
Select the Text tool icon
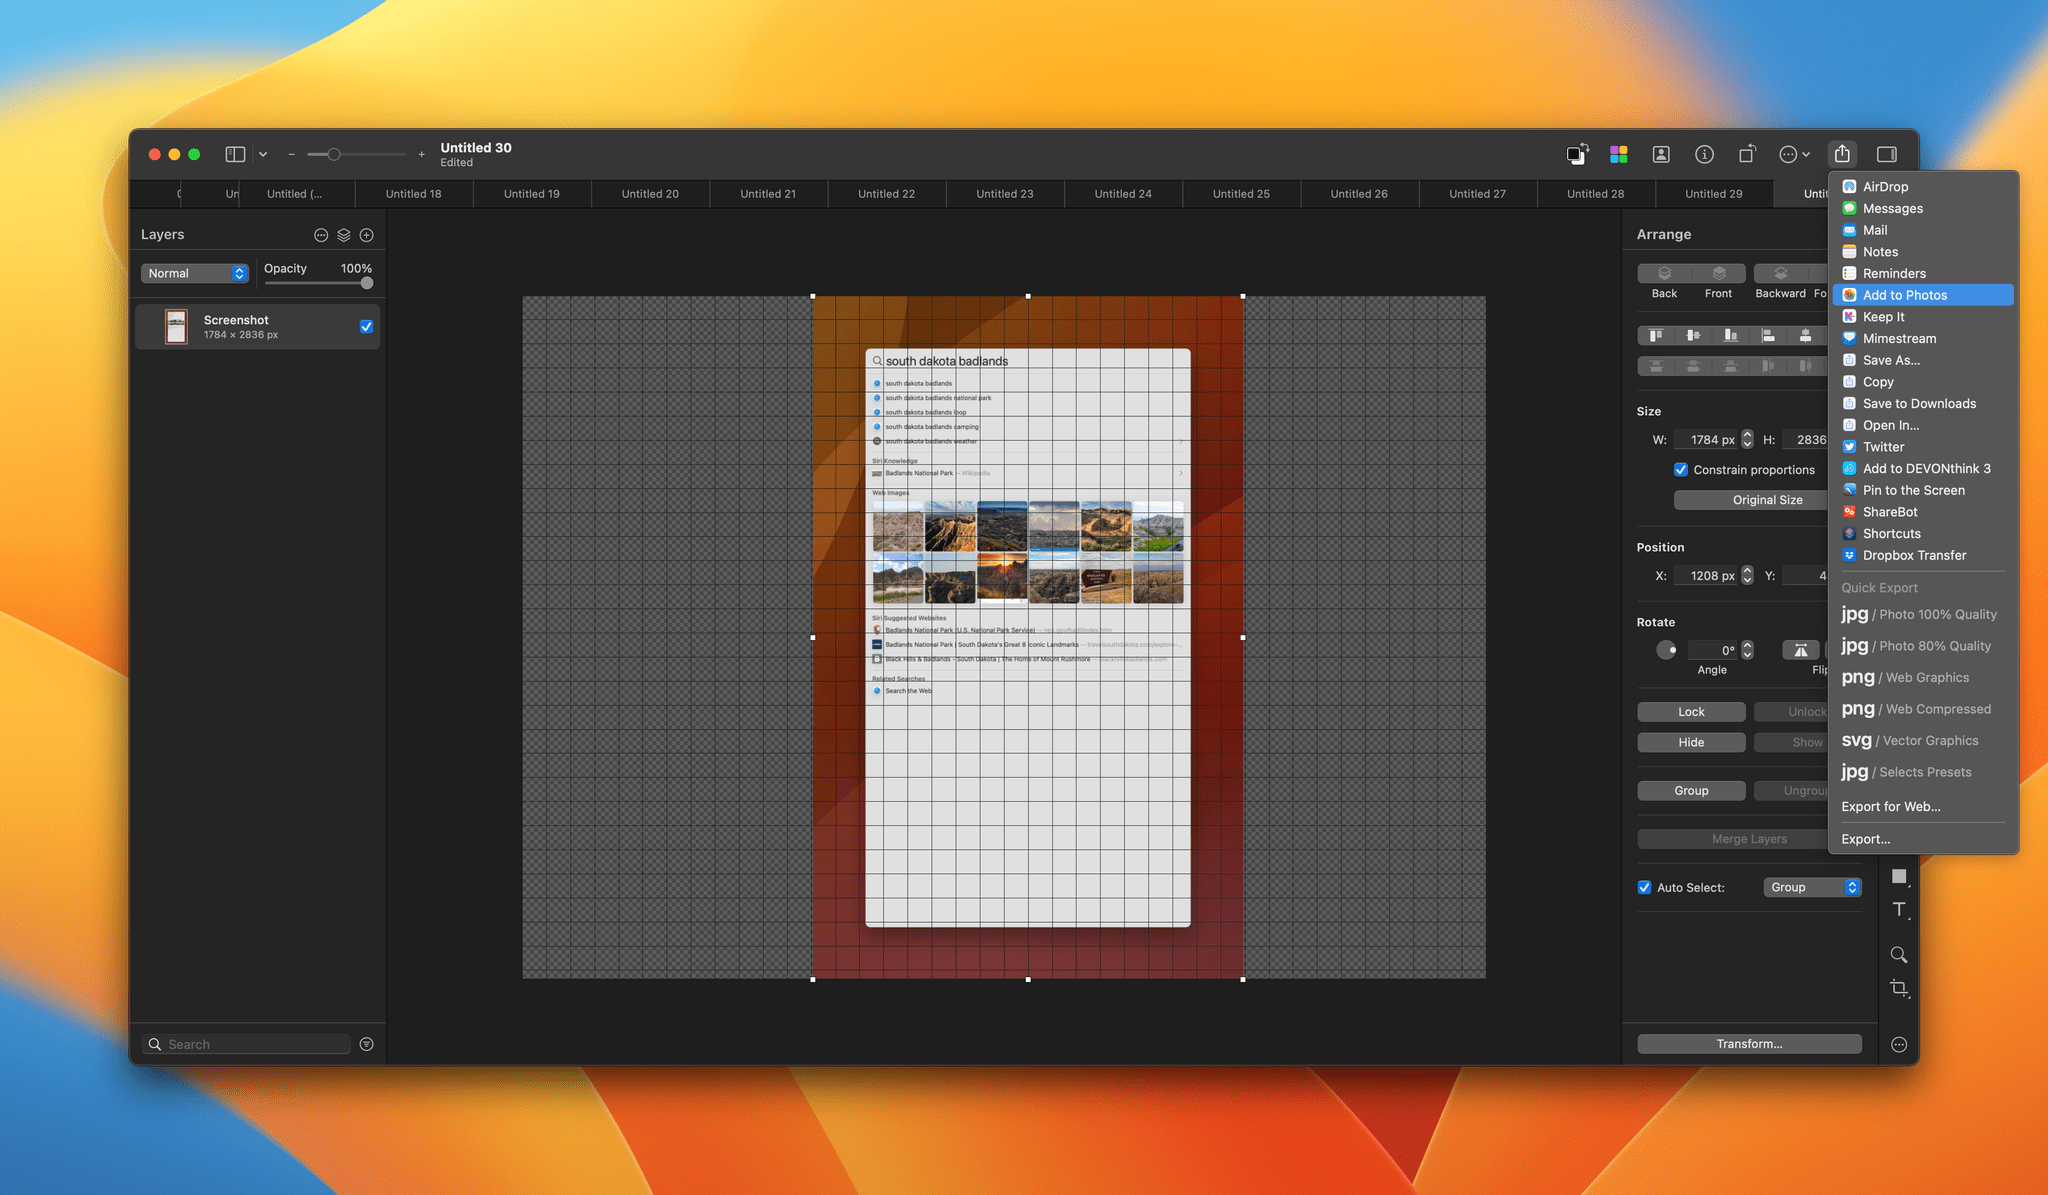click(x=1899, y=910)
